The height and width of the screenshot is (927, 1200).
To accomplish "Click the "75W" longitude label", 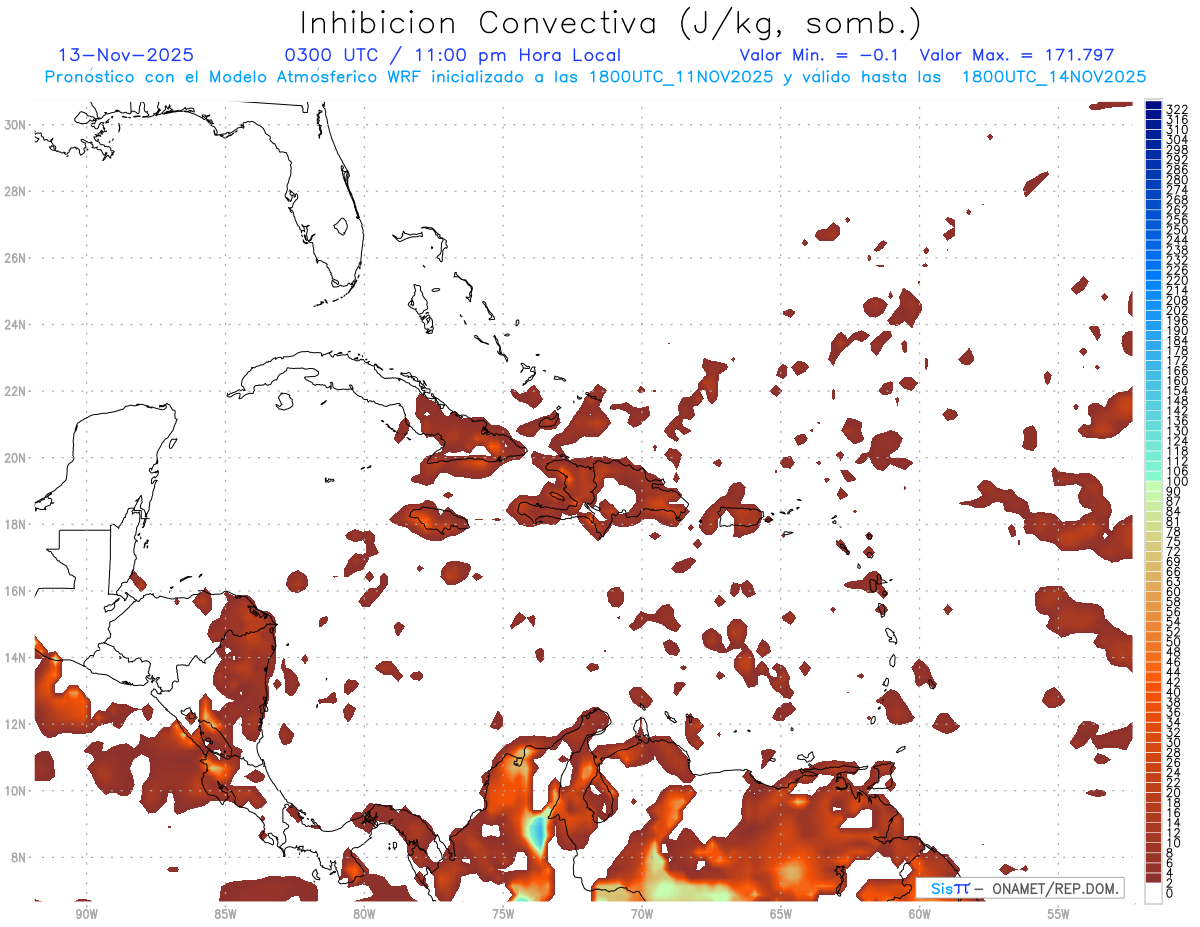I will click(503, 914).
